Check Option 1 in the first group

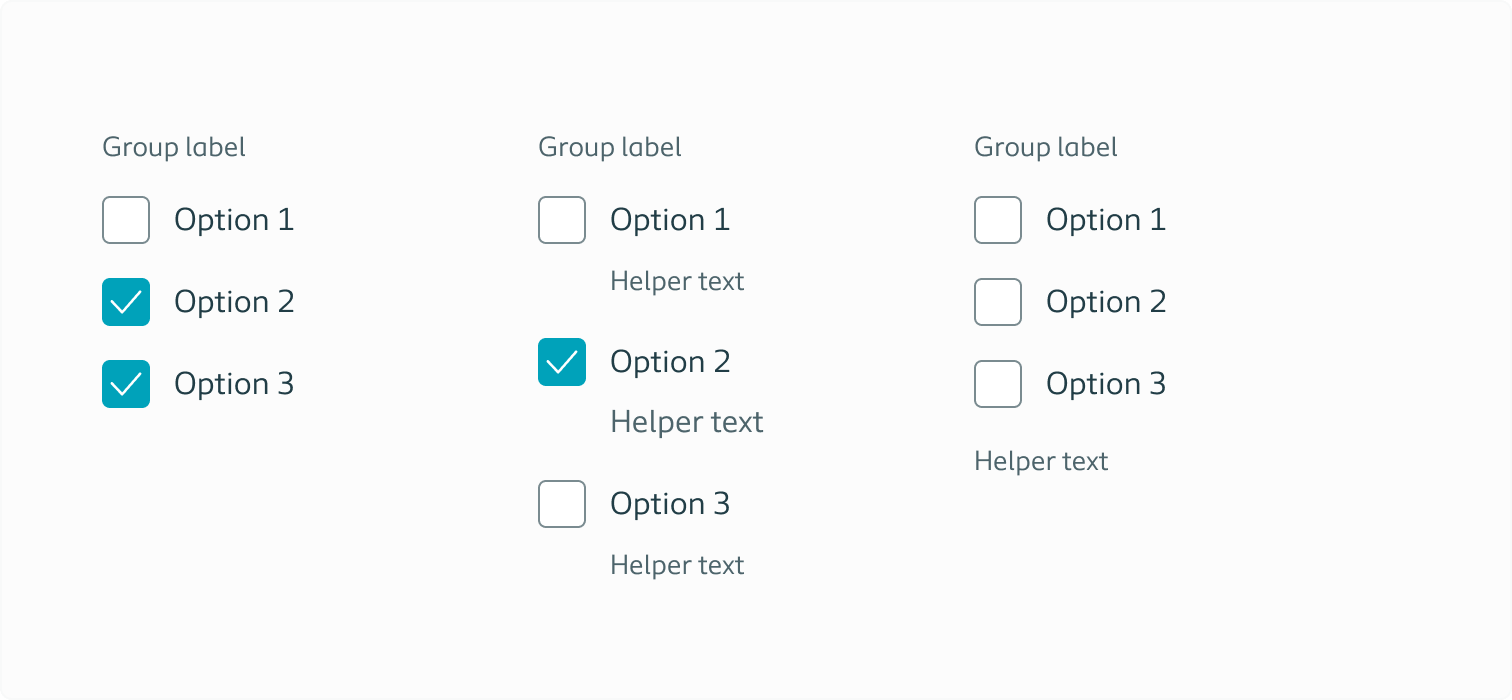tap(125, 219)
